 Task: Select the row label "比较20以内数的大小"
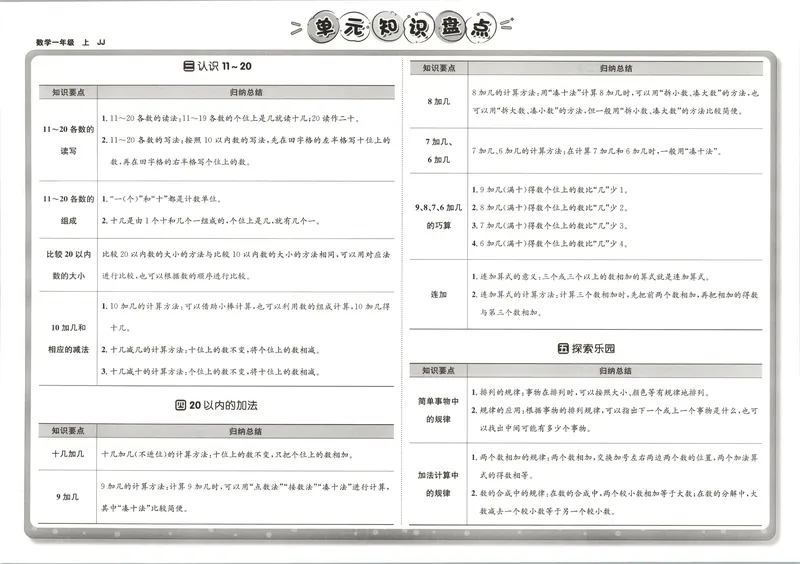click(68, 265)
